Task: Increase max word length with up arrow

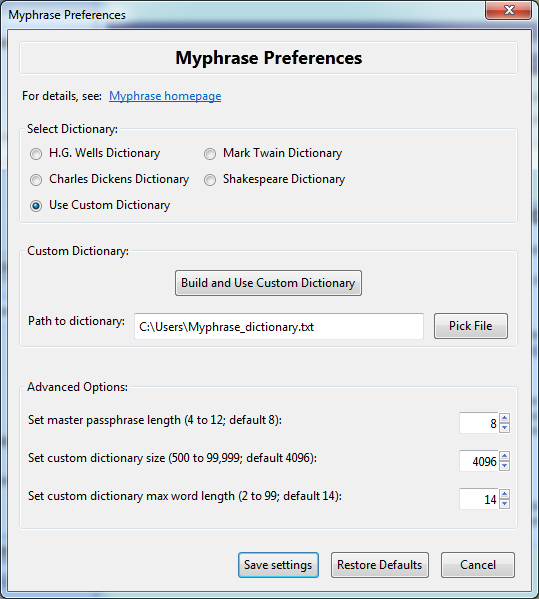Action: coord(504,494)
